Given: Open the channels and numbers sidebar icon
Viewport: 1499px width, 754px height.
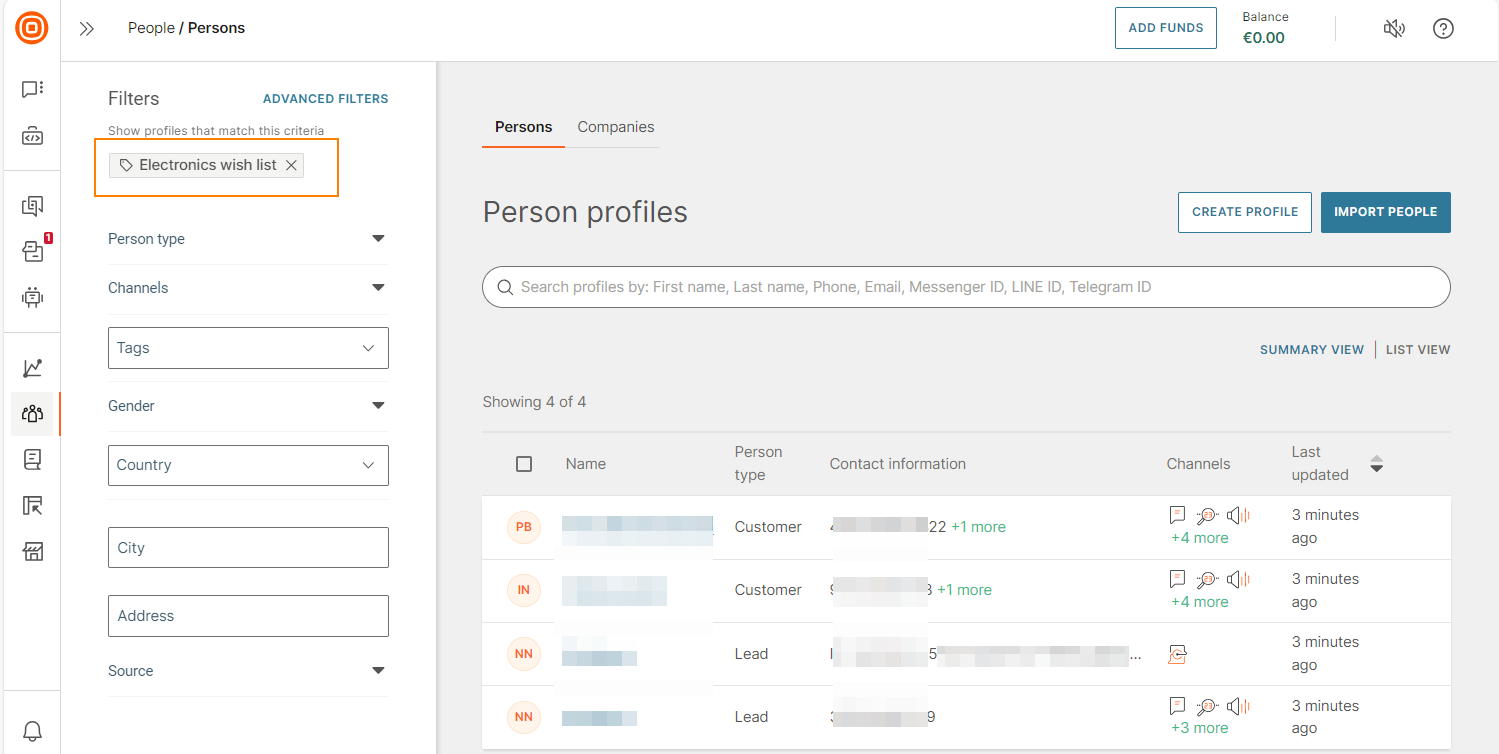Looking at the screenshot, I should (x=32, y=505).
